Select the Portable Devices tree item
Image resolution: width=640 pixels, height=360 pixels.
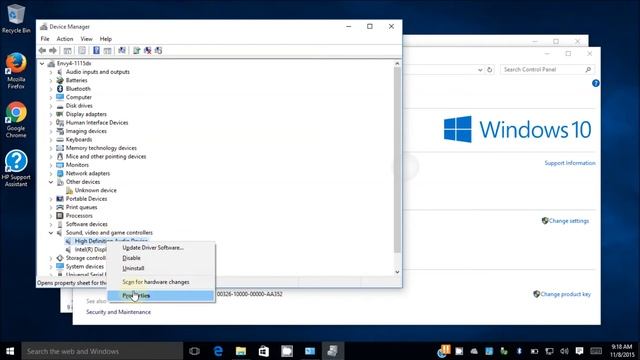(87, 199)
